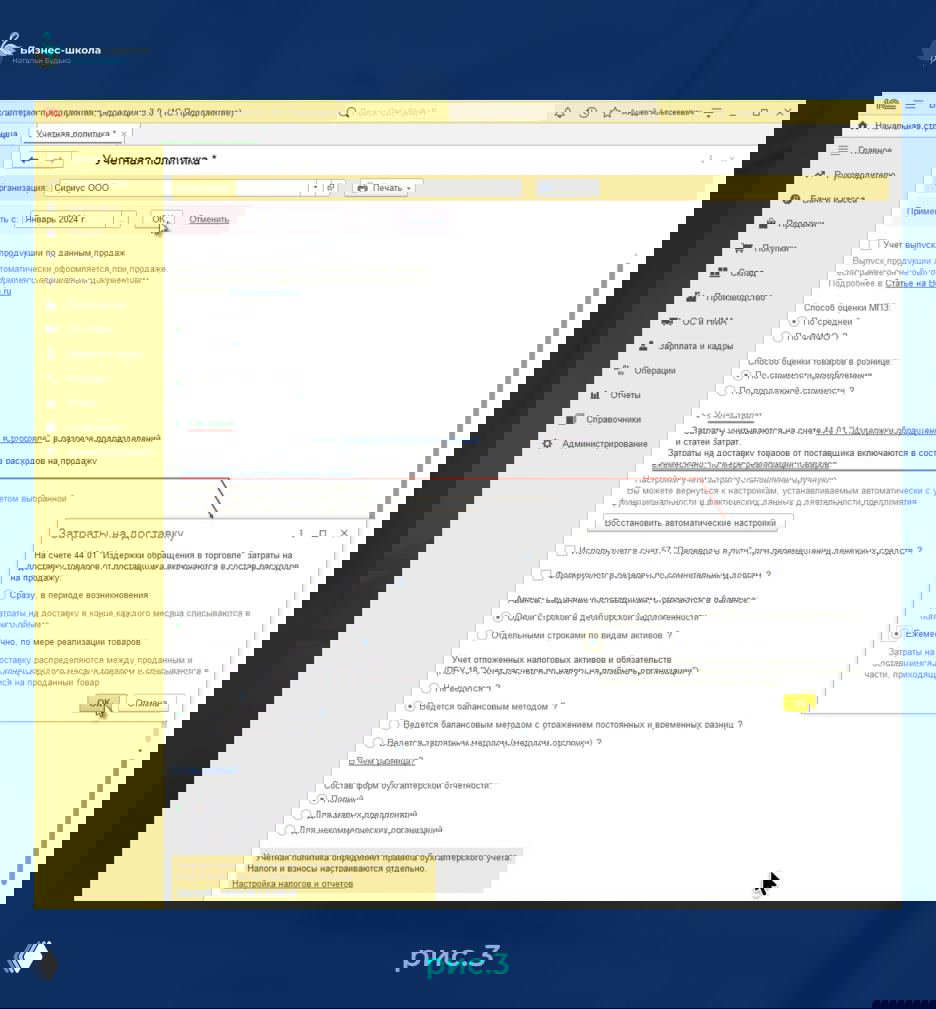Click the period field 'Январь 2024 г.'
Image resolution: width=936 pixels, height=1009 pixels.
click(x=67, y=219)
